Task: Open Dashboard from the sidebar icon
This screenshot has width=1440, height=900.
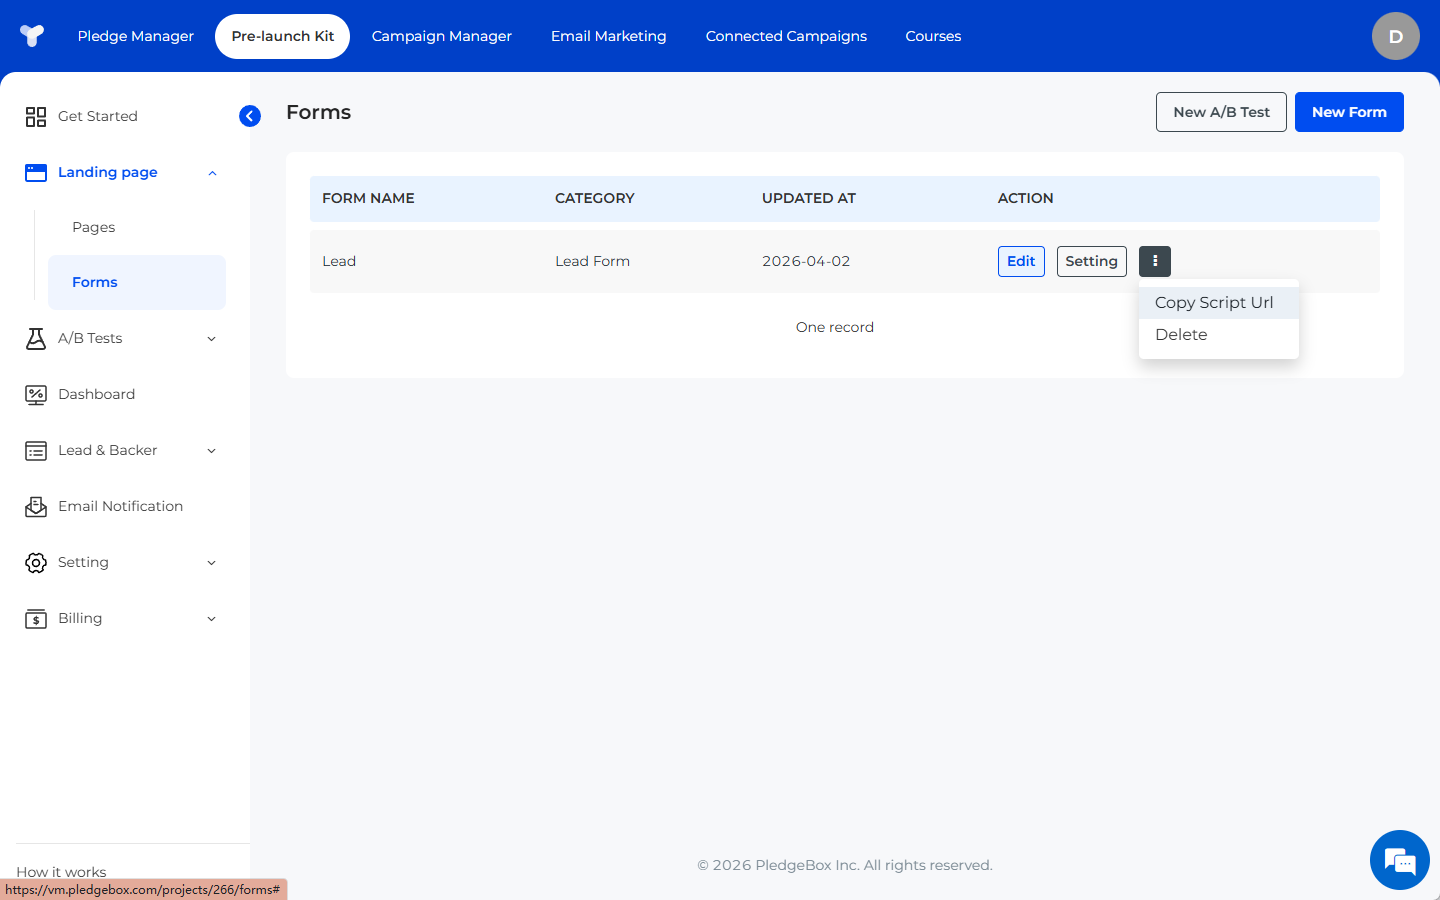Action: coord(36,395)
